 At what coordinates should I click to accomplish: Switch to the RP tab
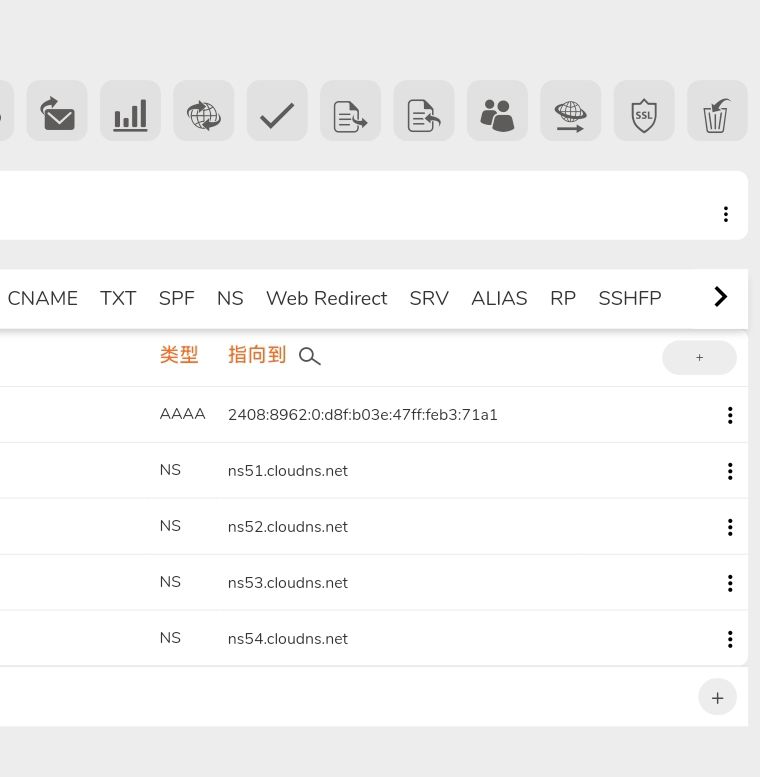point(563,298)
